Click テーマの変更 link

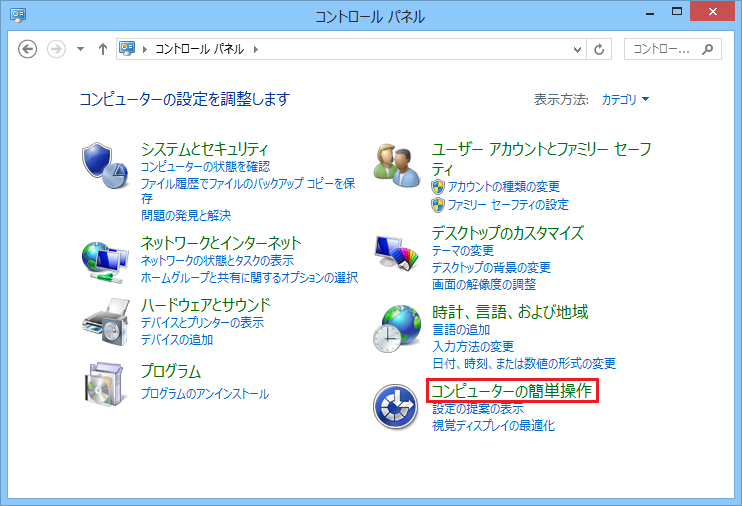463,250
